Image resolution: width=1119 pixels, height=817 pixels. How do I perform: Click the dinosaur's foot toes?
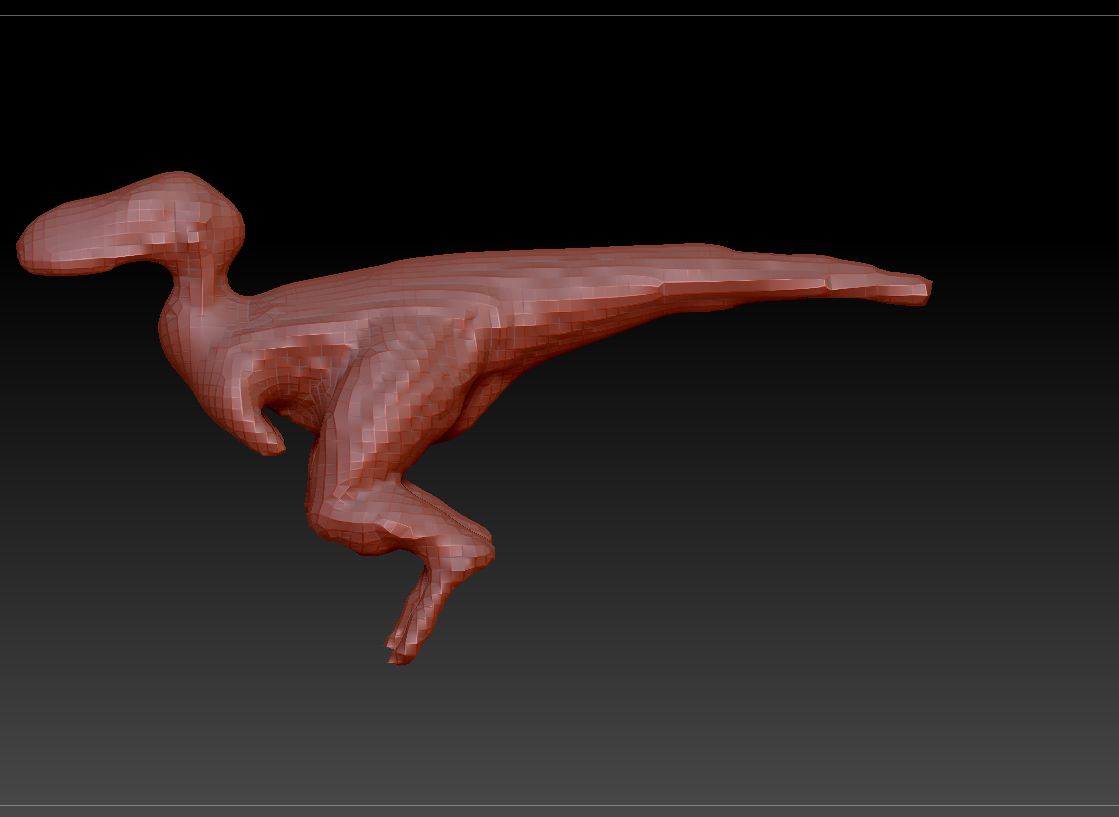(400, 650)
